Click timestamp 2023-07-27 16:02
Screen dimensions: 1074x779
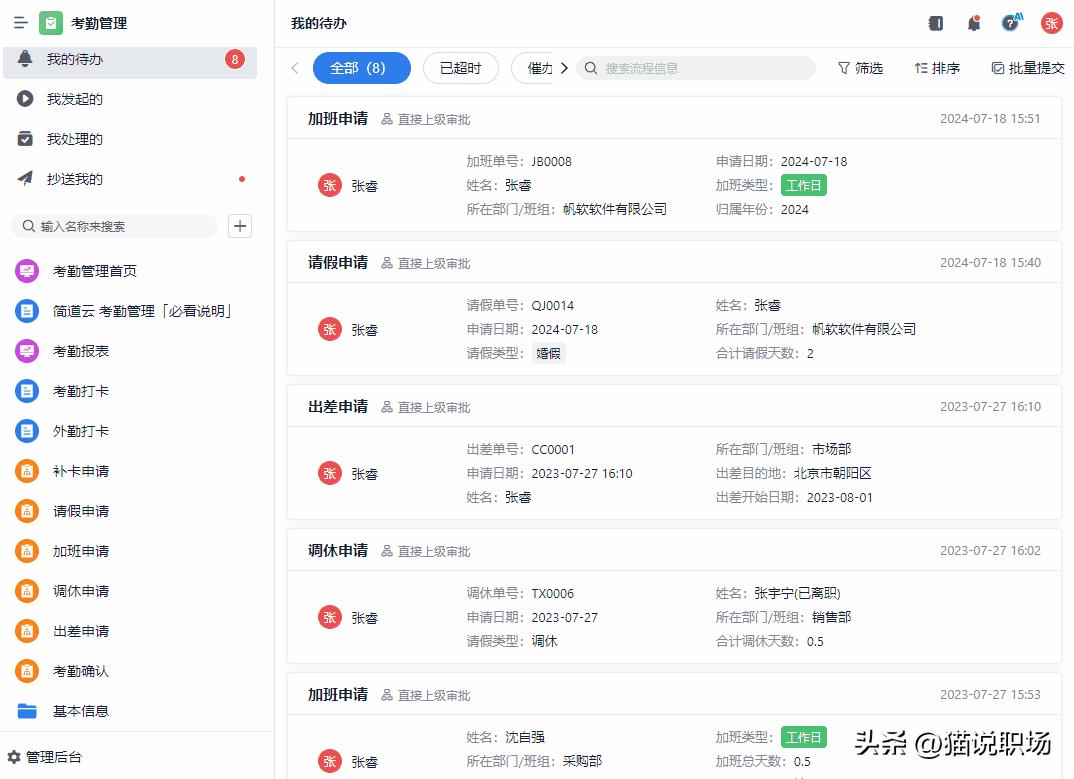pos(990,550)
